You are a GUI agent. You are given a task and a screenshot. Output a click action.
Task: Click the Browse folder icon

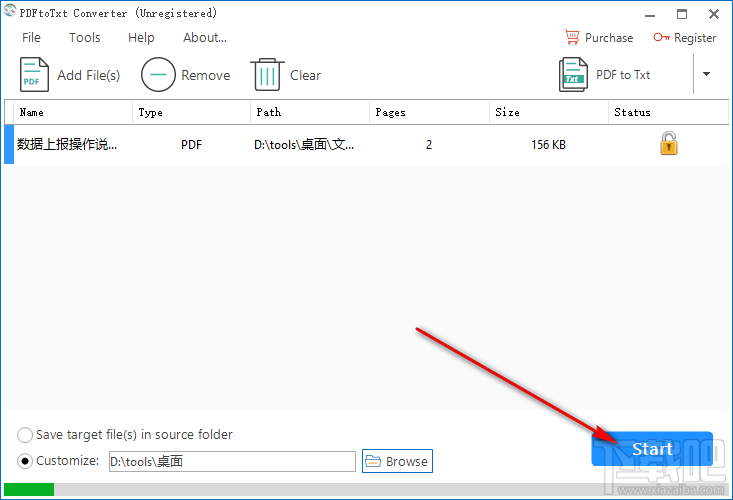pos(373,461)
